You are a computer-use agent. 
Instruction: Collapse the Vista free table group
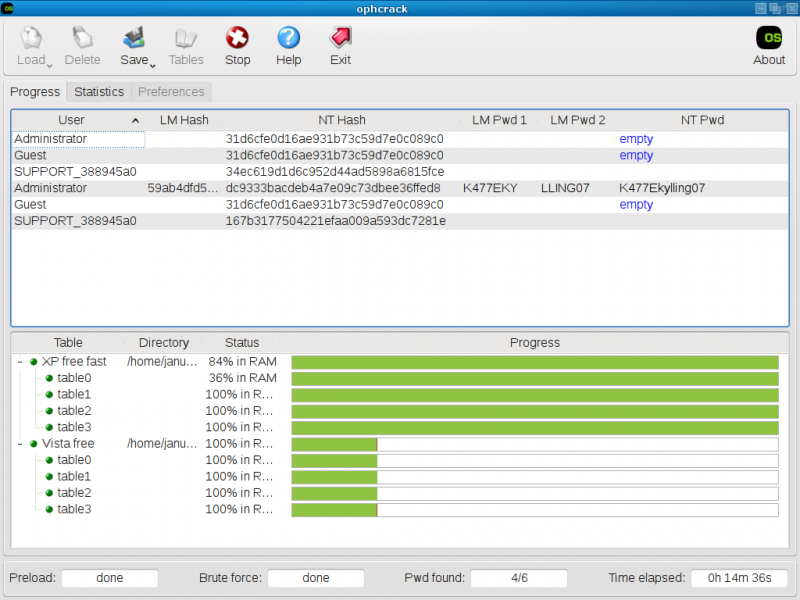pos(21,443)
